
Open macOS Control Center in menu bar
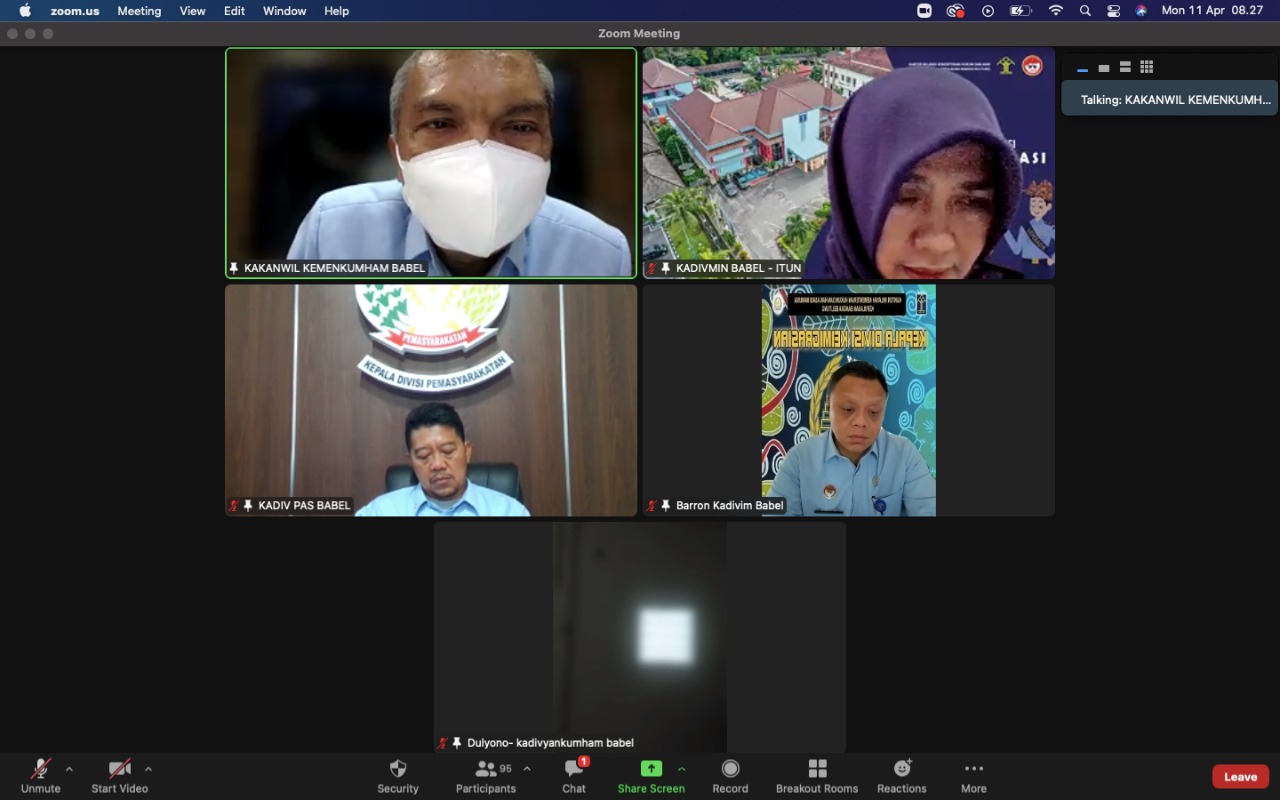(1113, 11)
